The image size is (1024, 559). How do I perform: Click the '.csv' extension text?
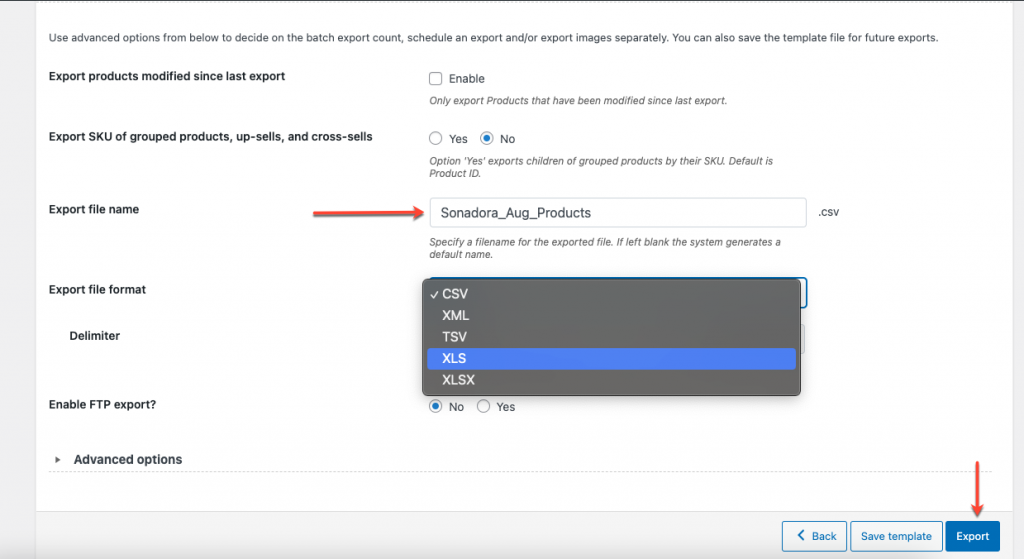pos(829,212)
